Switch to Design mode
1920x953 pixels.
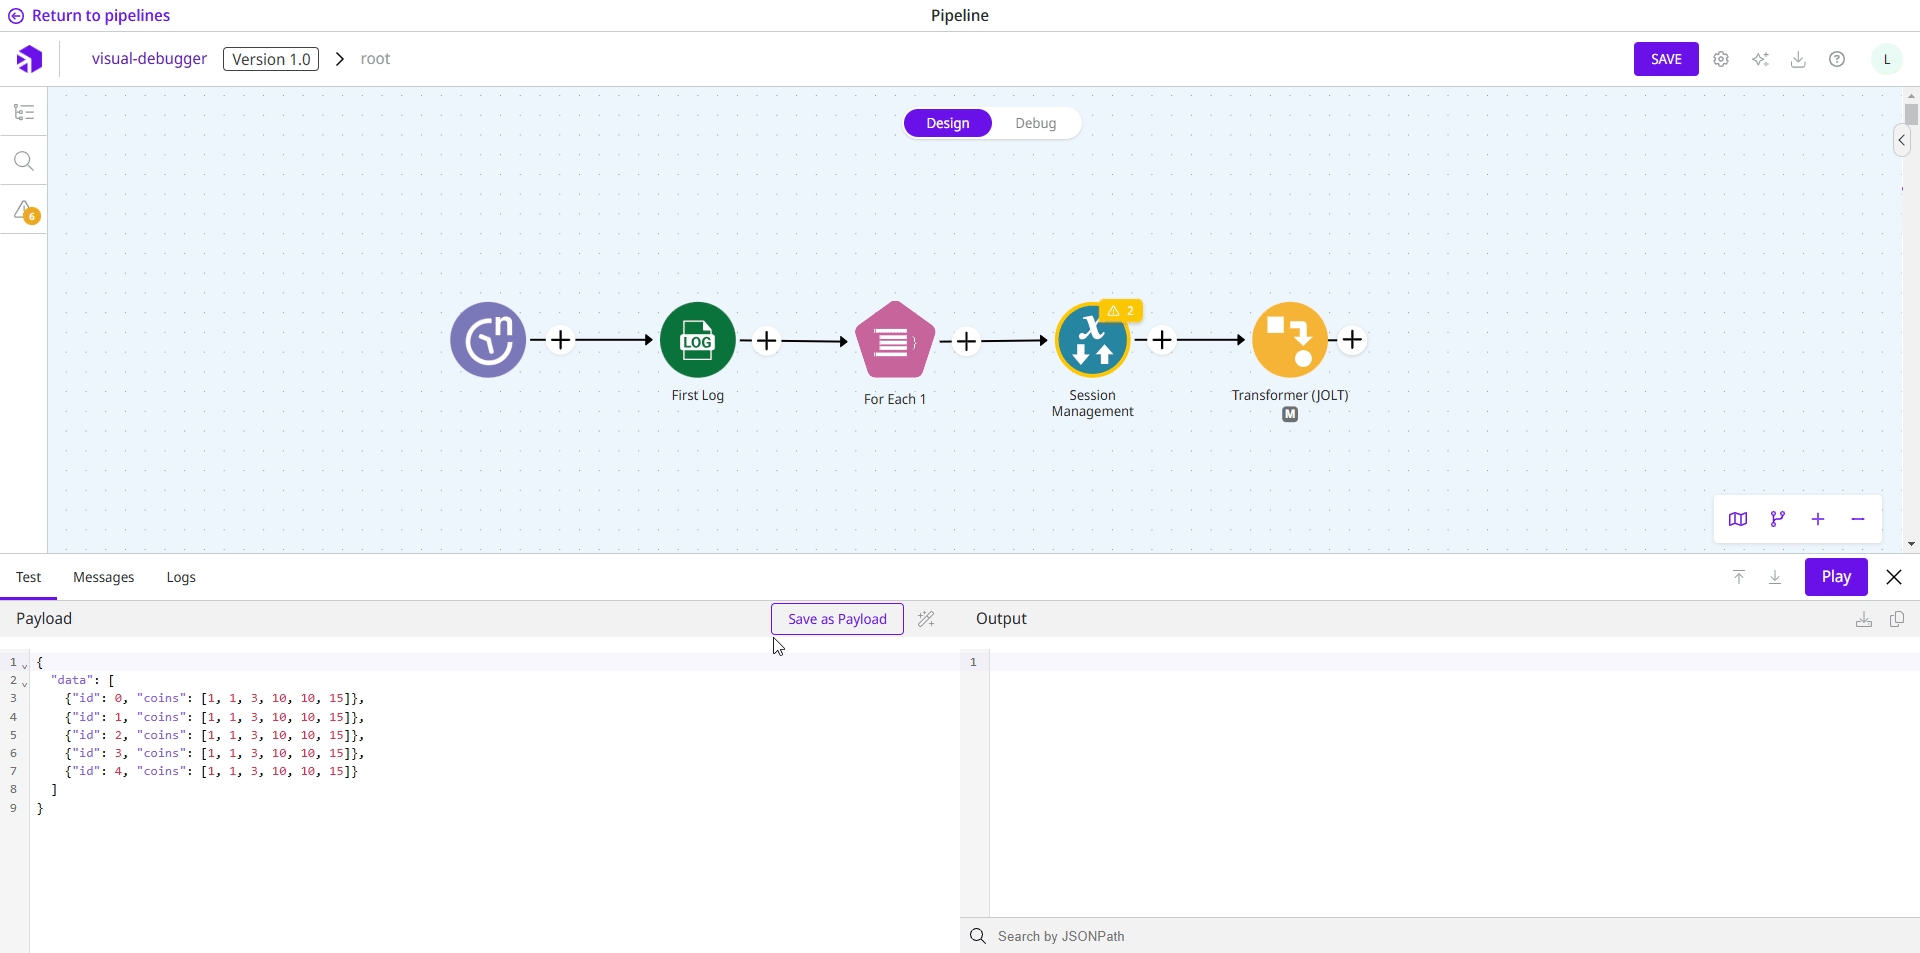[x=947, y=123]
